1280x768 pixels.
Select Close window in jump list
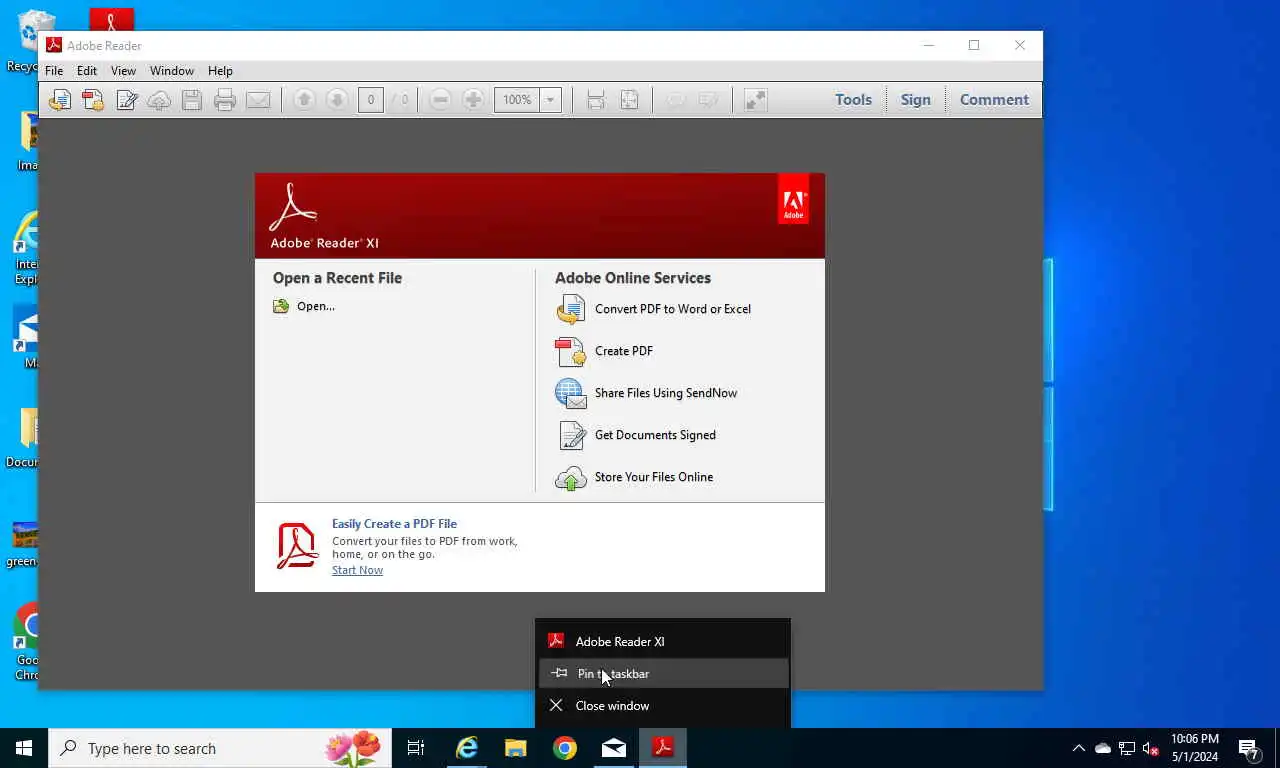point(664,706)
